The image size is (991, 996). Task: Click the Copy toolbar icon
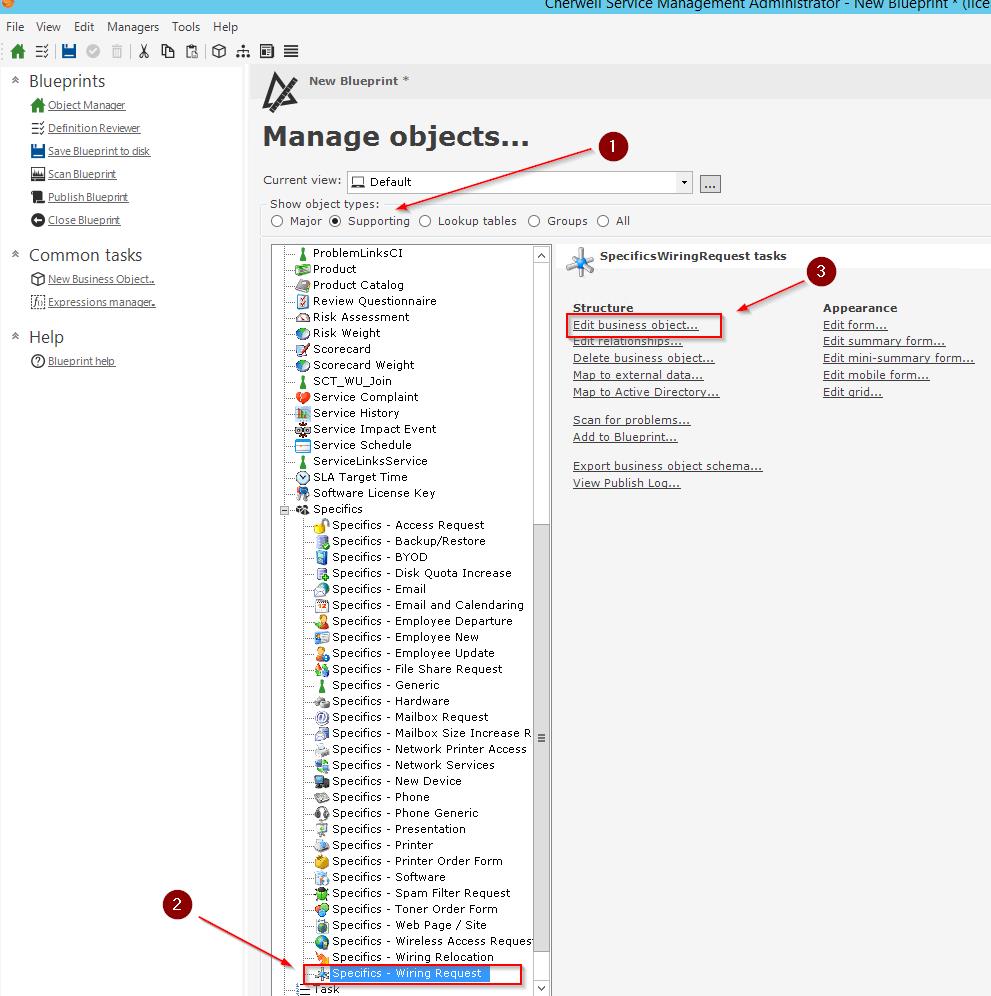pos(168,52)
